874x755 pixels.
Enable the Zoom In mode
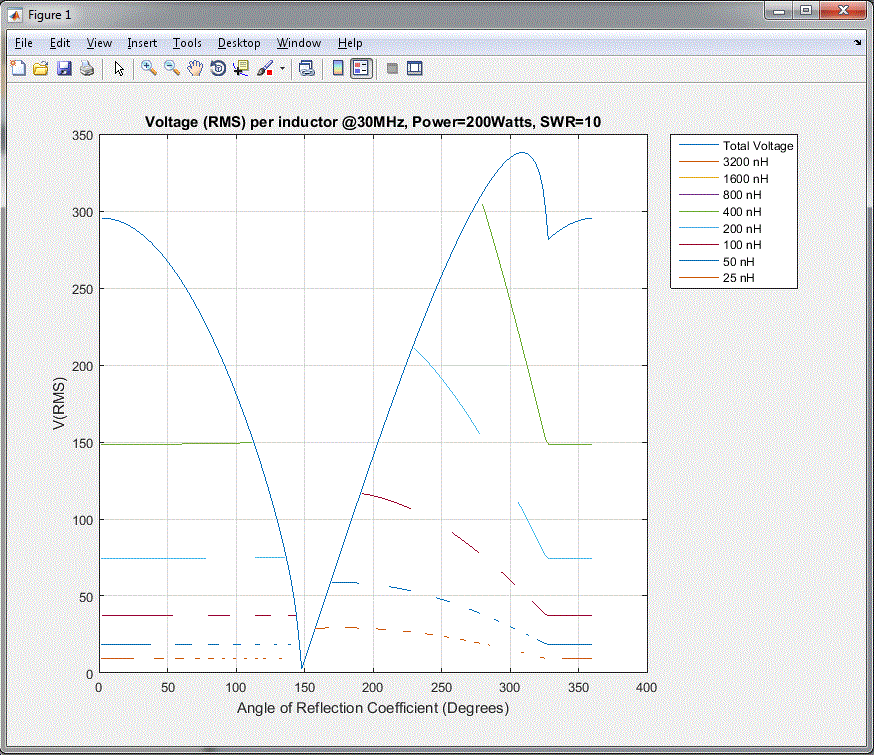[148, 68]
